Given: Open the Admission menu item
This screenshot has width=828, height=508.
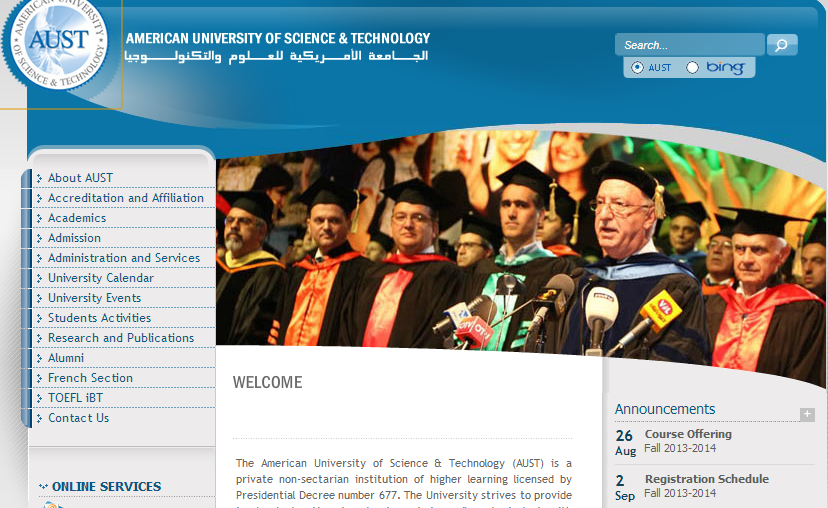Looking at the screenshot, I should (74, 238).
